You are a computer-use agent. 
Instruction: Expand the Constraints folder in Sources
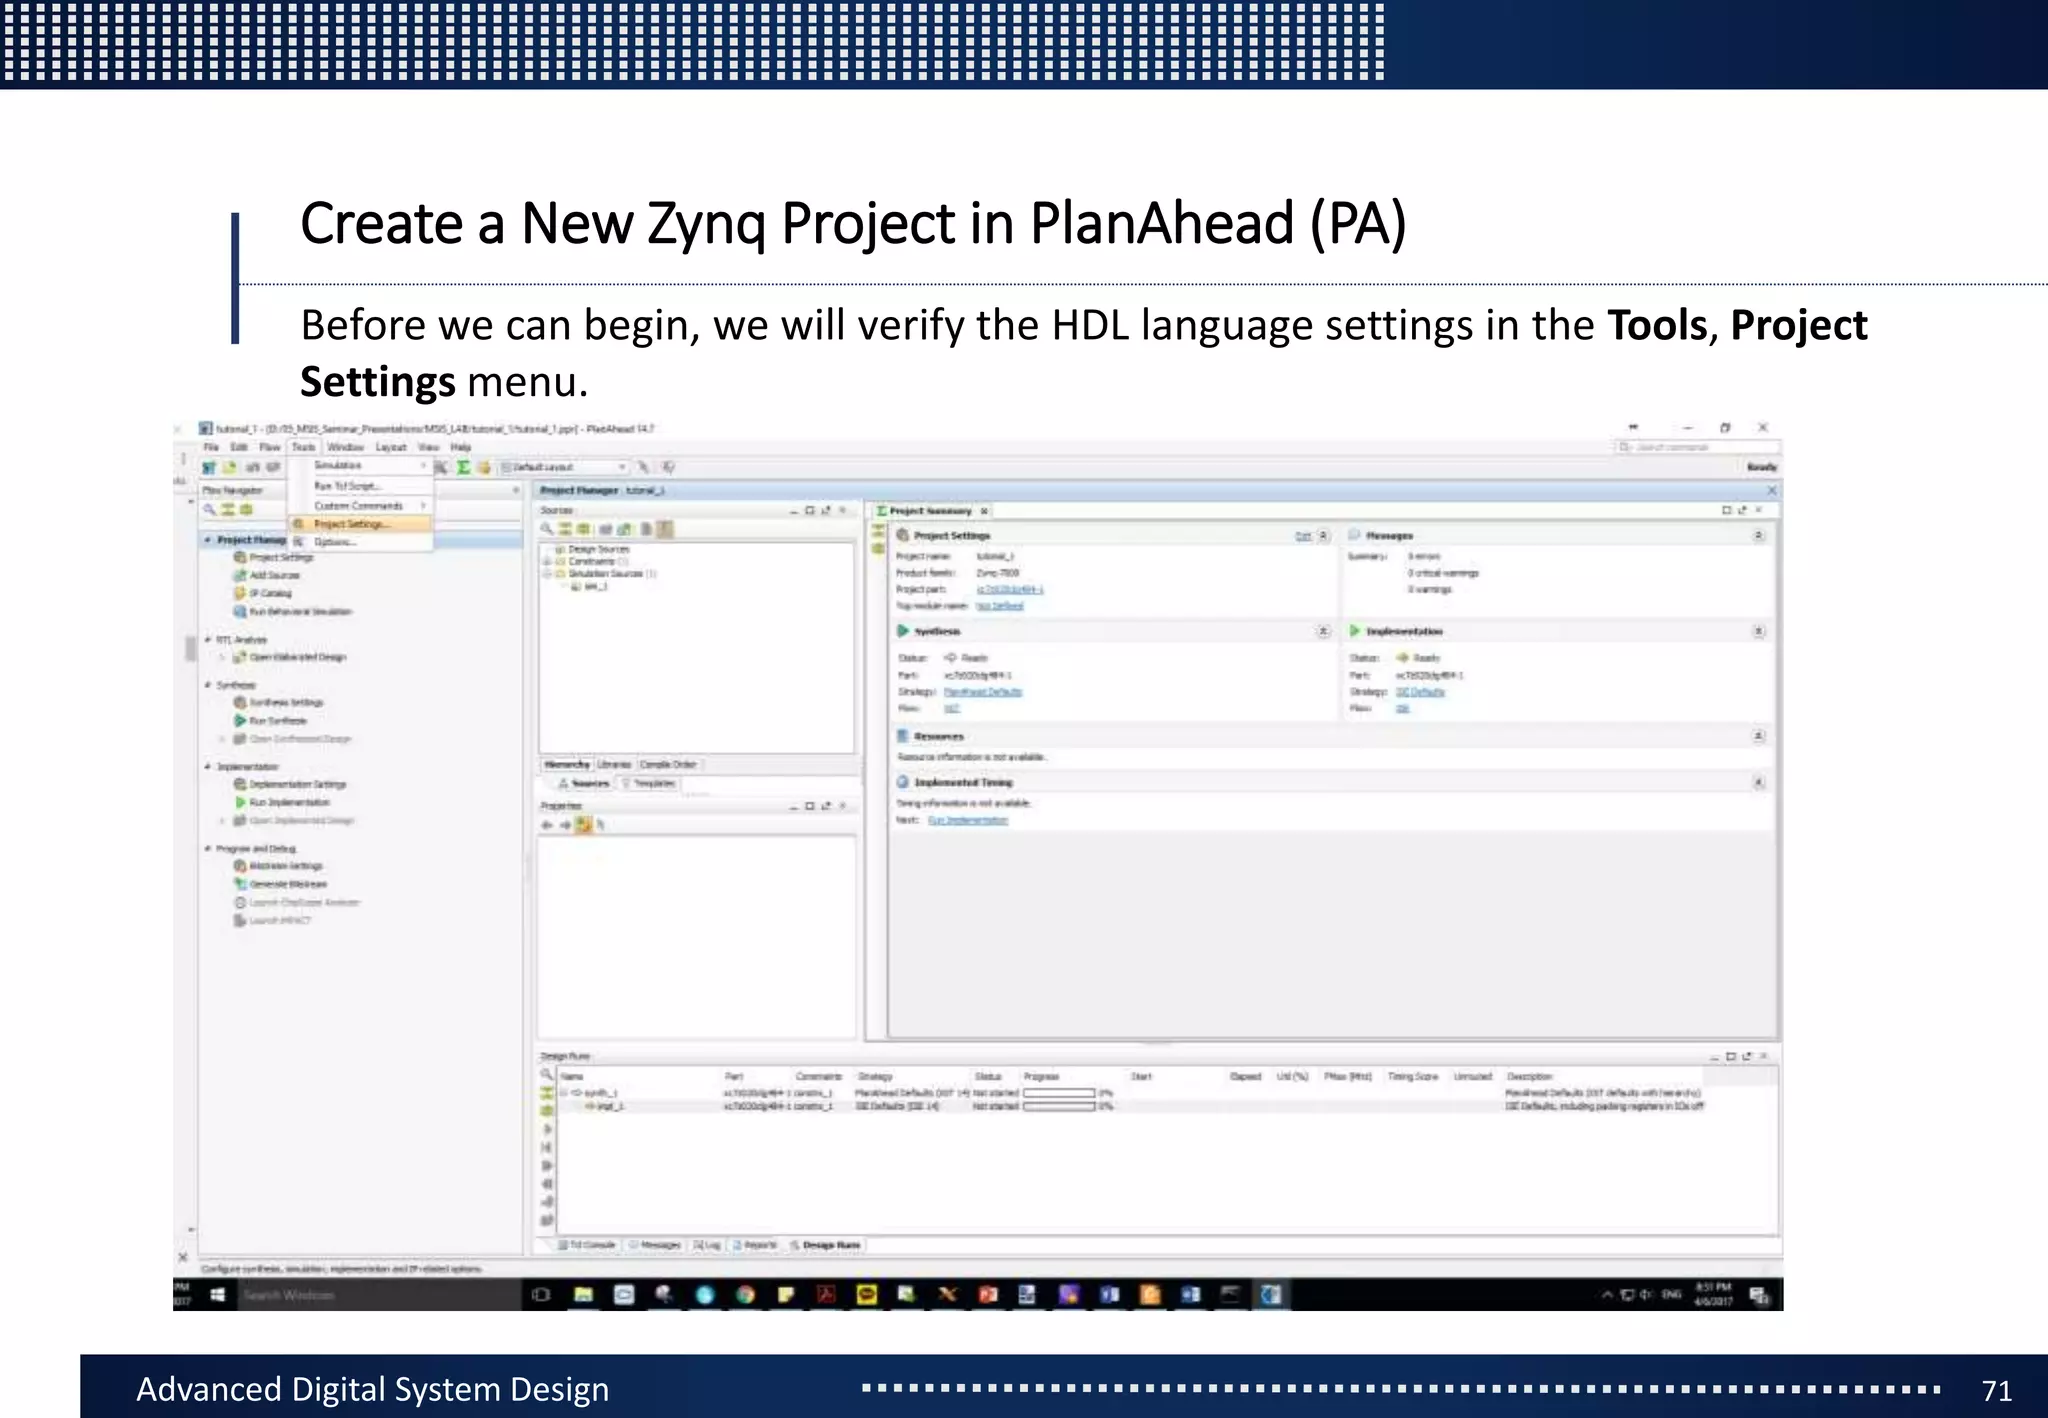tap(547, 562)
